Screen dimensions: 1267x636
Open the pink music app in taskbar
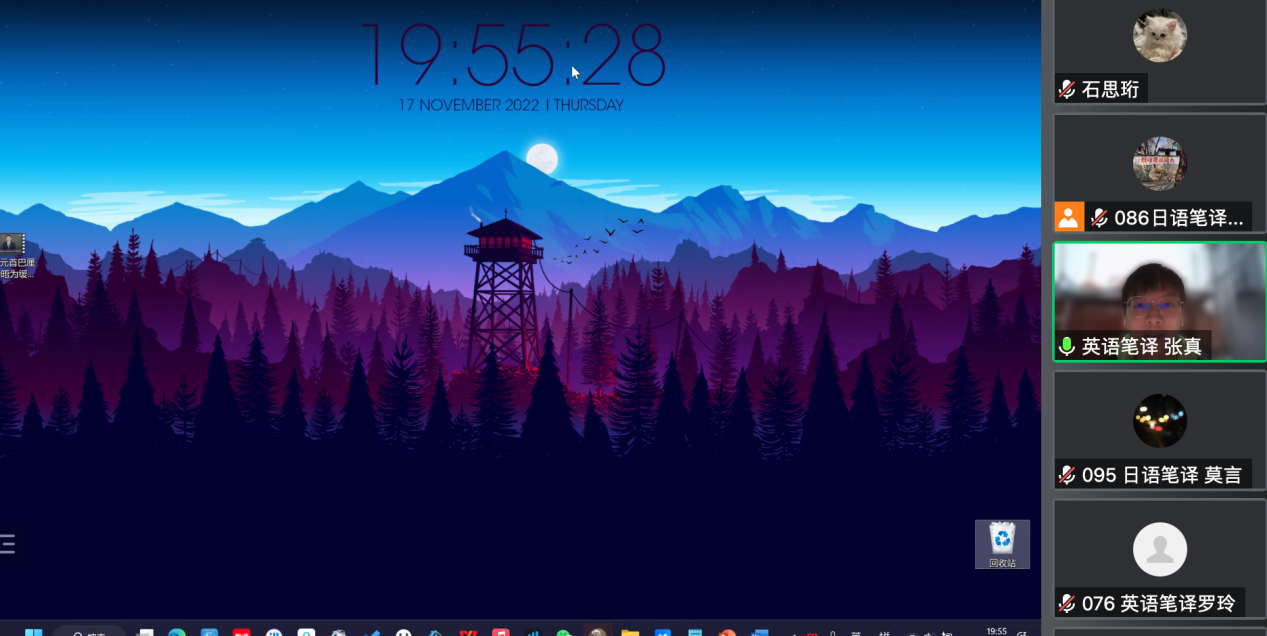(x=501, y=632)
